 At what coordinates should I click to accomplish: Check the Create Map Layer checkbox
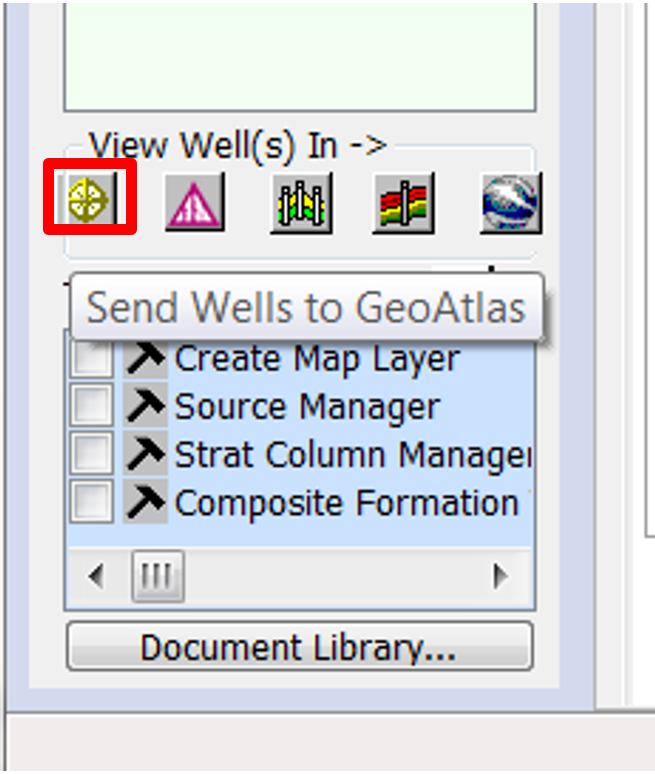(x=92, y=358)
